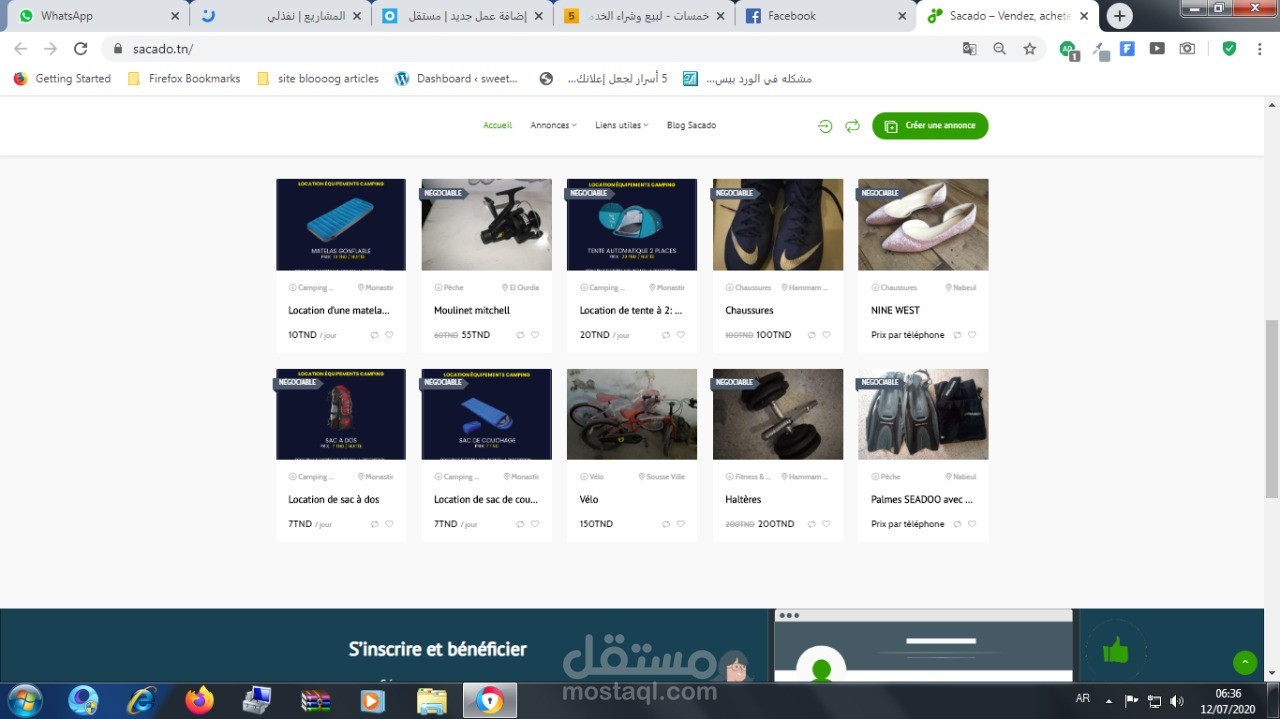Favorite the Haltères listing heart icon
1280x719 pixels.
[826, 524]
